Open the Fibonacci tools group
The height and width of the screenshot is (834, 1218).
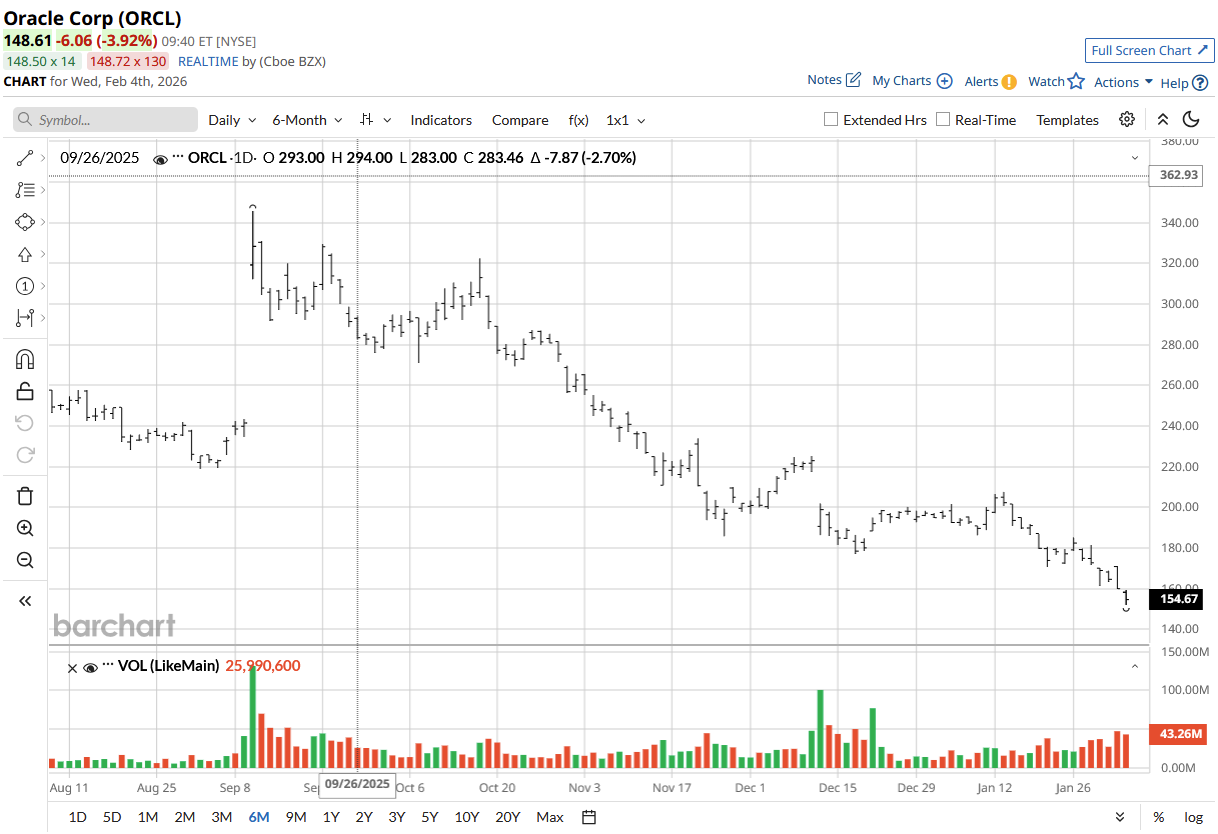pos(25,190)
